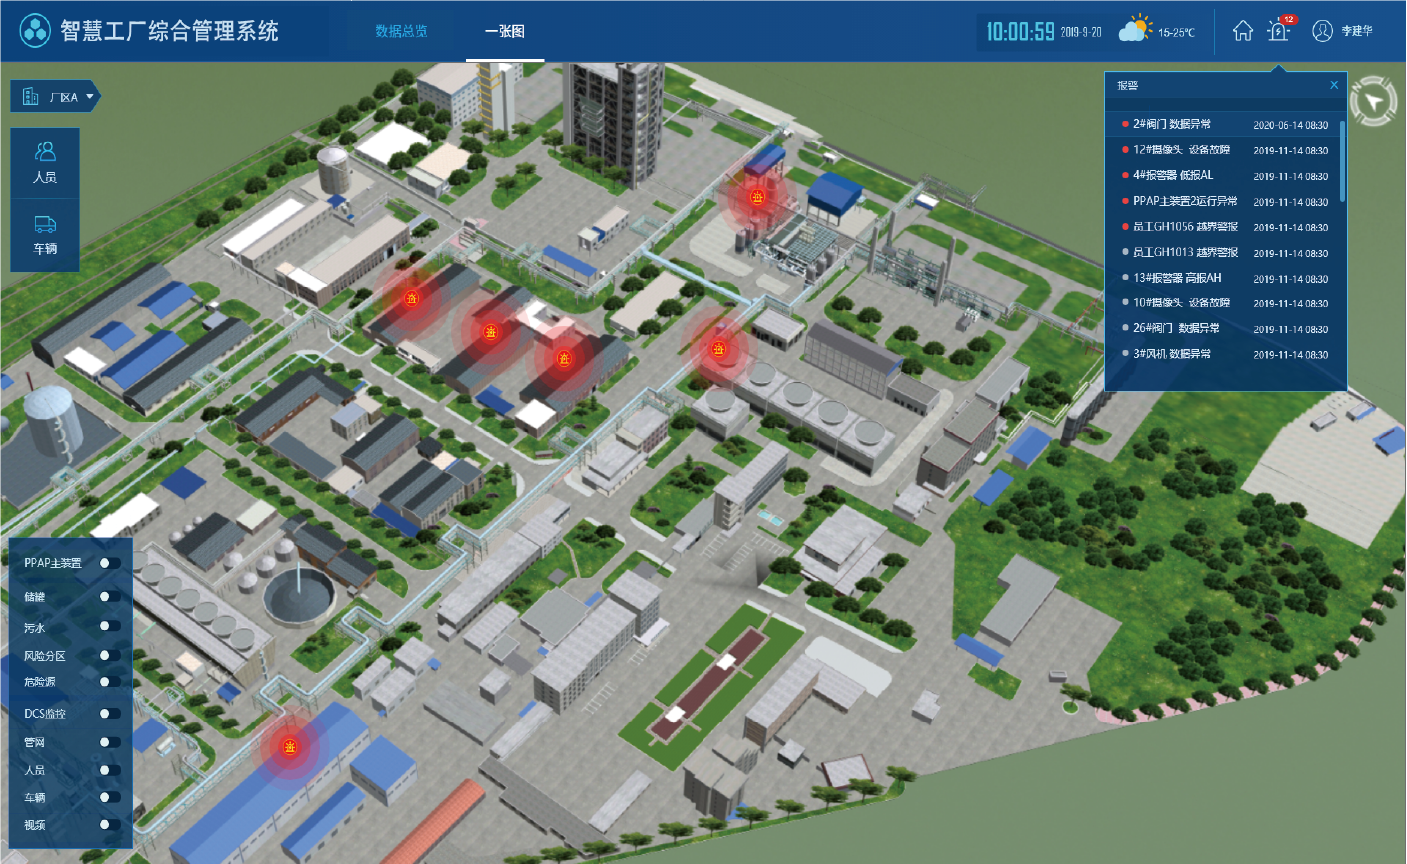Viewport: 1407px width, 864px height.
Task: Turn on the 视频 layer switch
Action: [x=110, y=825]
